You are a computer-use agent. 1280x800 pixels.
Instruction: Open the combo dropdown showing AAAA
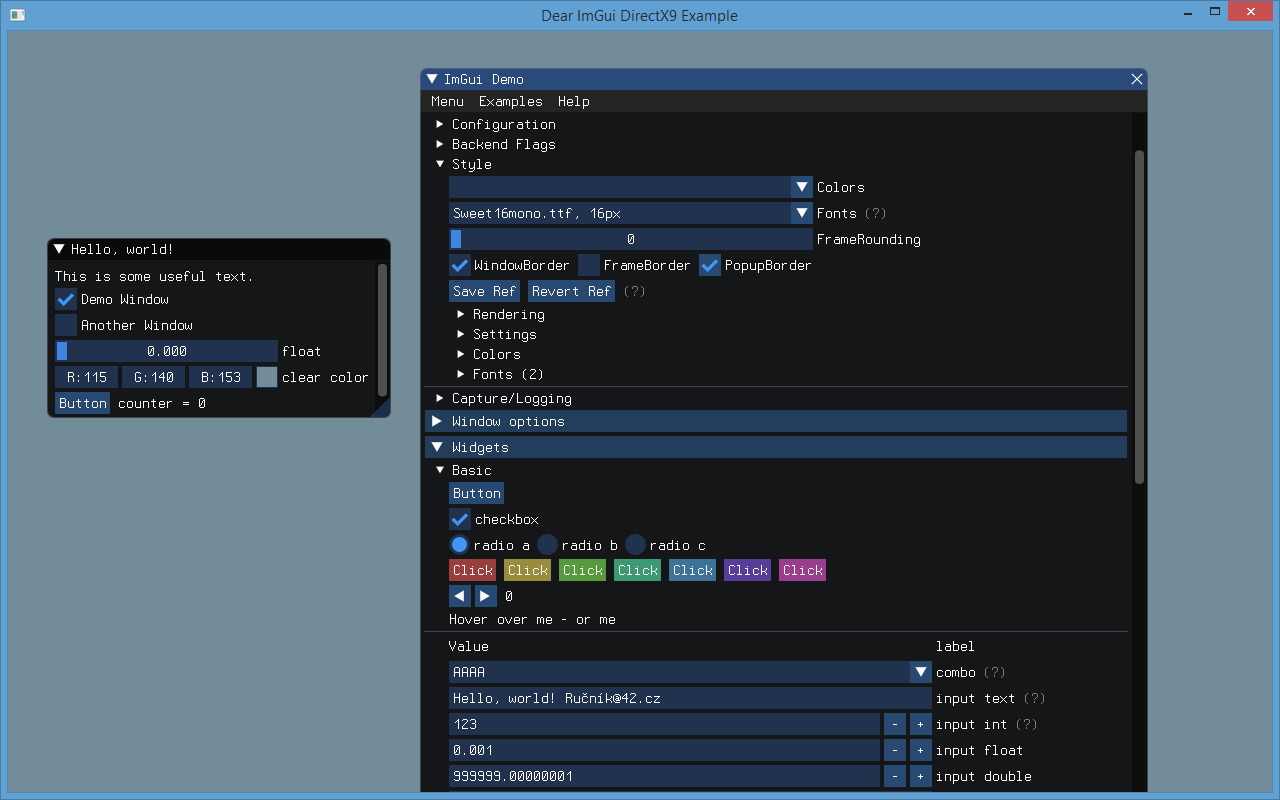pyautogui.click(x=919, y=672)
